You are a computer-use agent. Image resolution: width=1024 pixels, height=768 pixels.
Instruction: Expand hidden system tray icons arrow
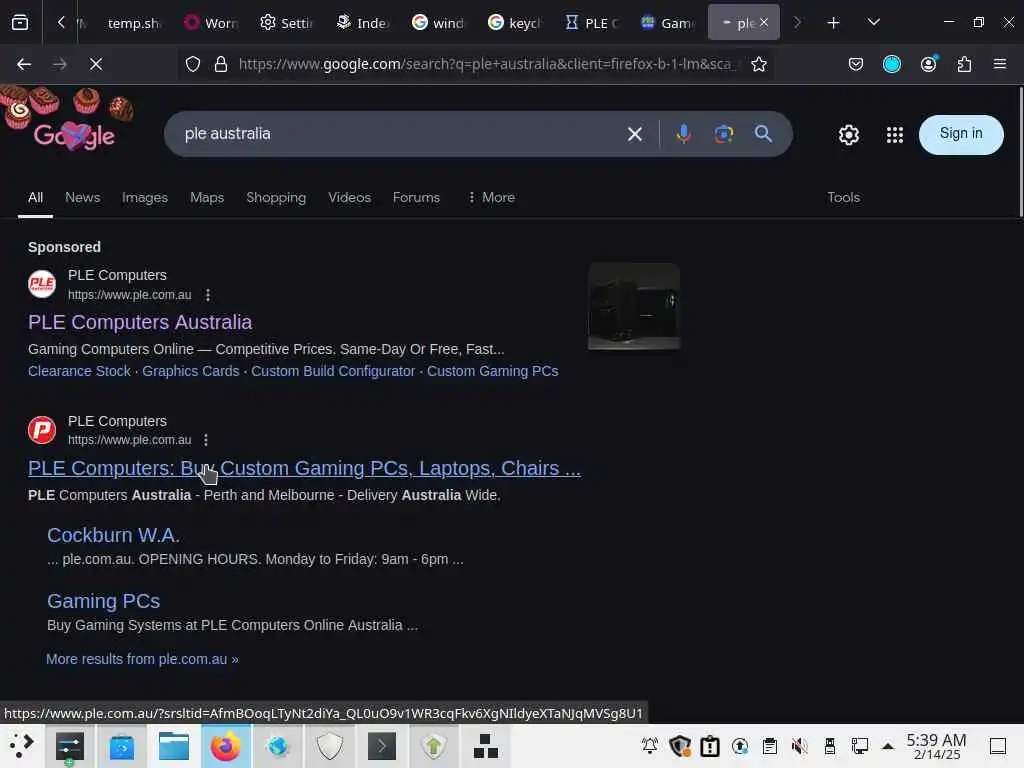click(888, 746)
